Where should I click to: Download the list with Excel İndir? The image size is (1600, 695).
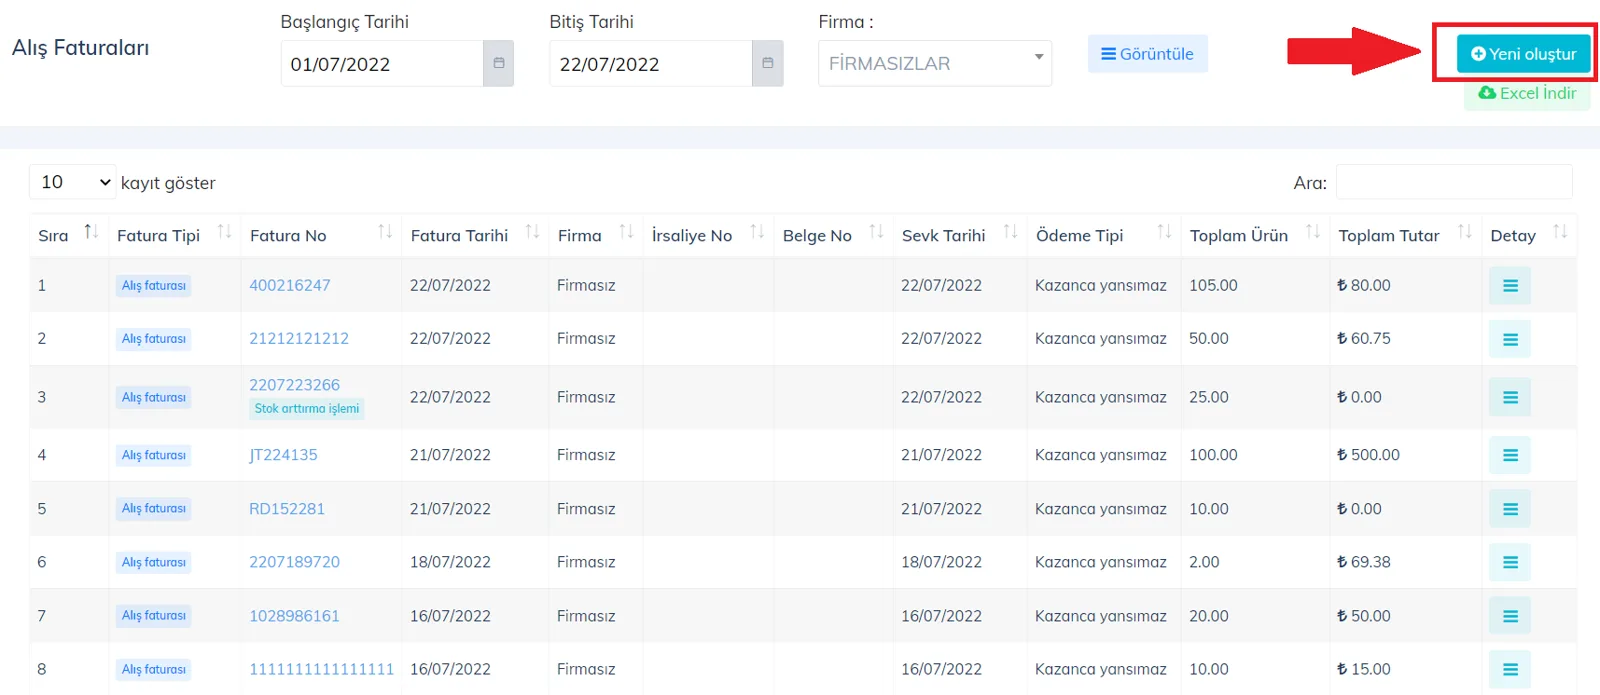tap(1527, 93)
